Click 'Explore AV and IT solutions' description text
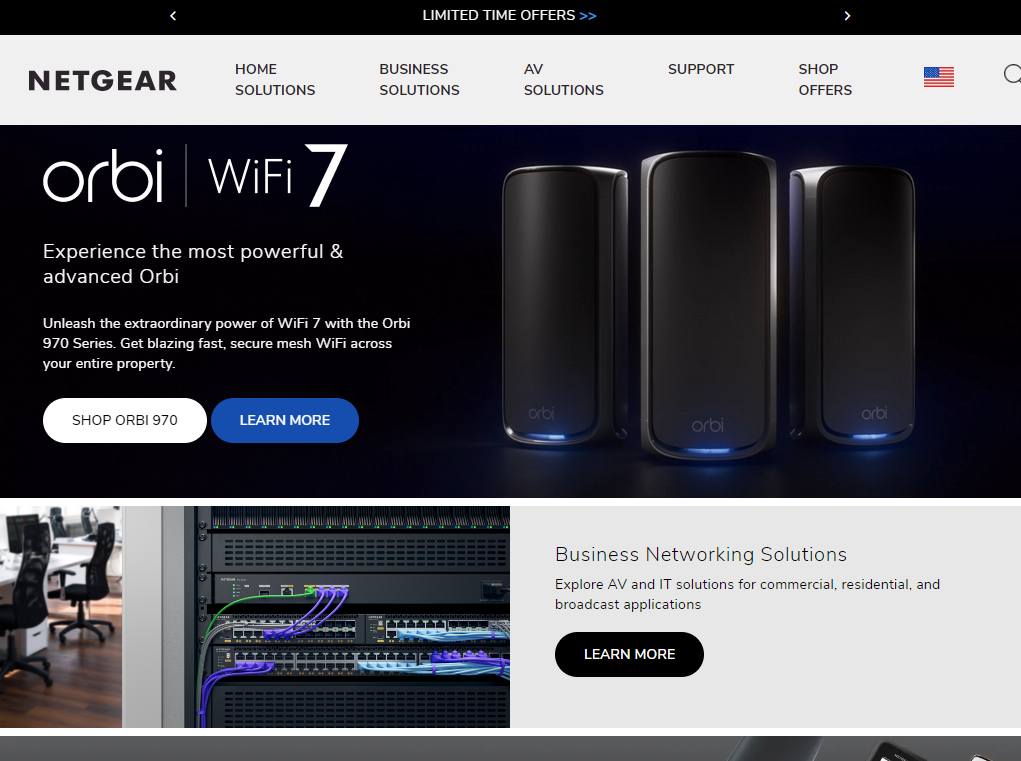This screenshot has height=761, width=1021. click(748, 594)
